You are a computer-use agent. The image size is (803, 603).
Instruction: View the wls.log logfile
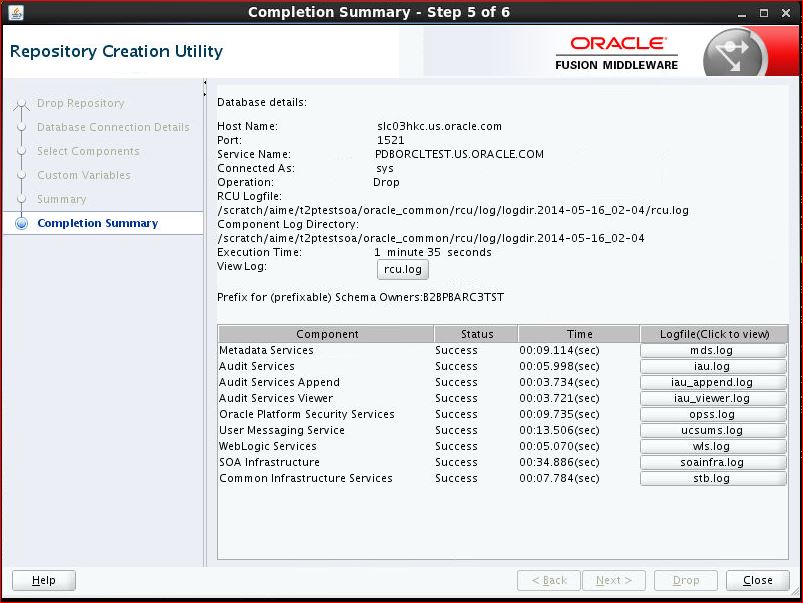(713, 446)
